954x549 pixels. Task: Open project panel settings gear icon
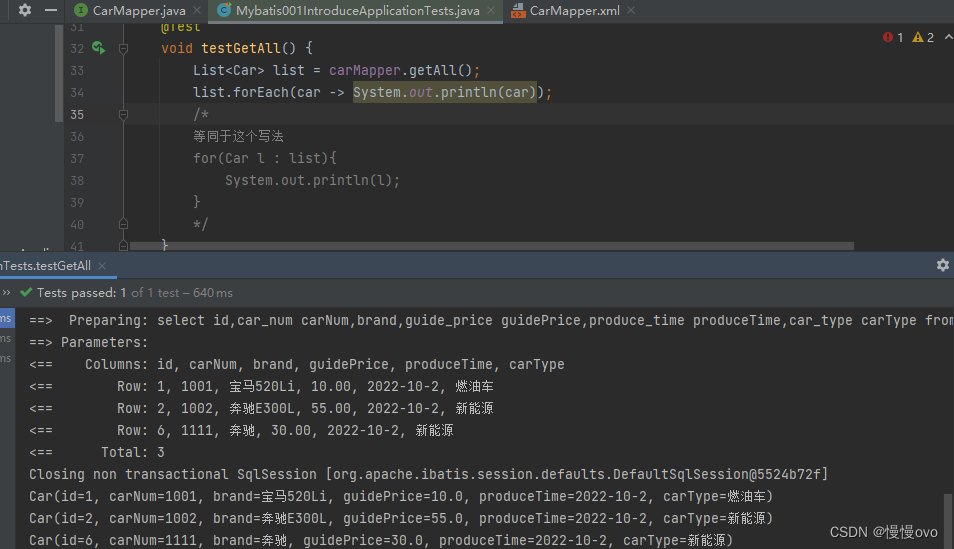click(25, 10)
